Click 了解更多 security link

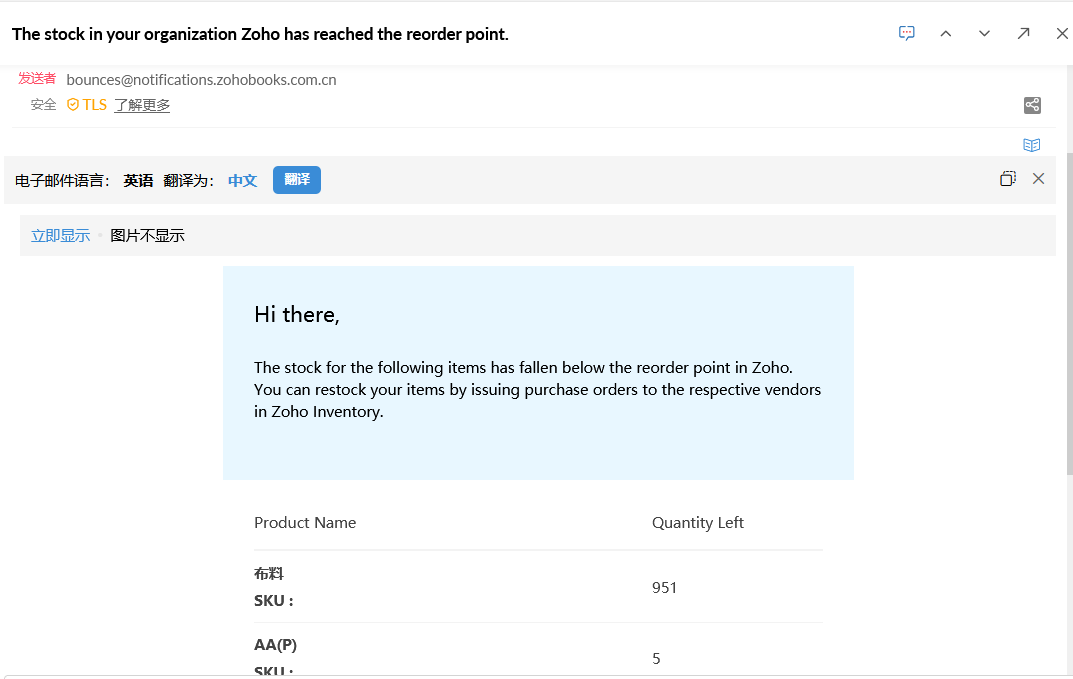point(142,105)
